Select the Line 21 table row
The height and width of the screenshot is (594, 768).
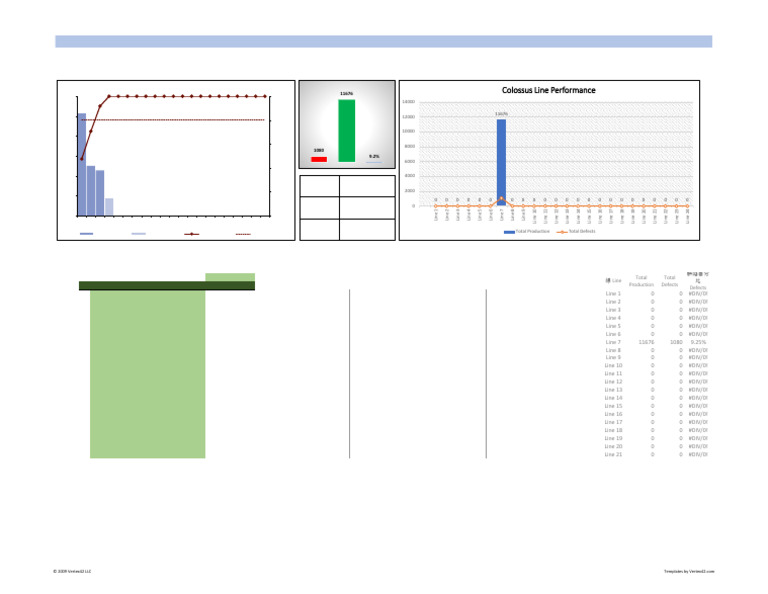[x=656, y=454]
